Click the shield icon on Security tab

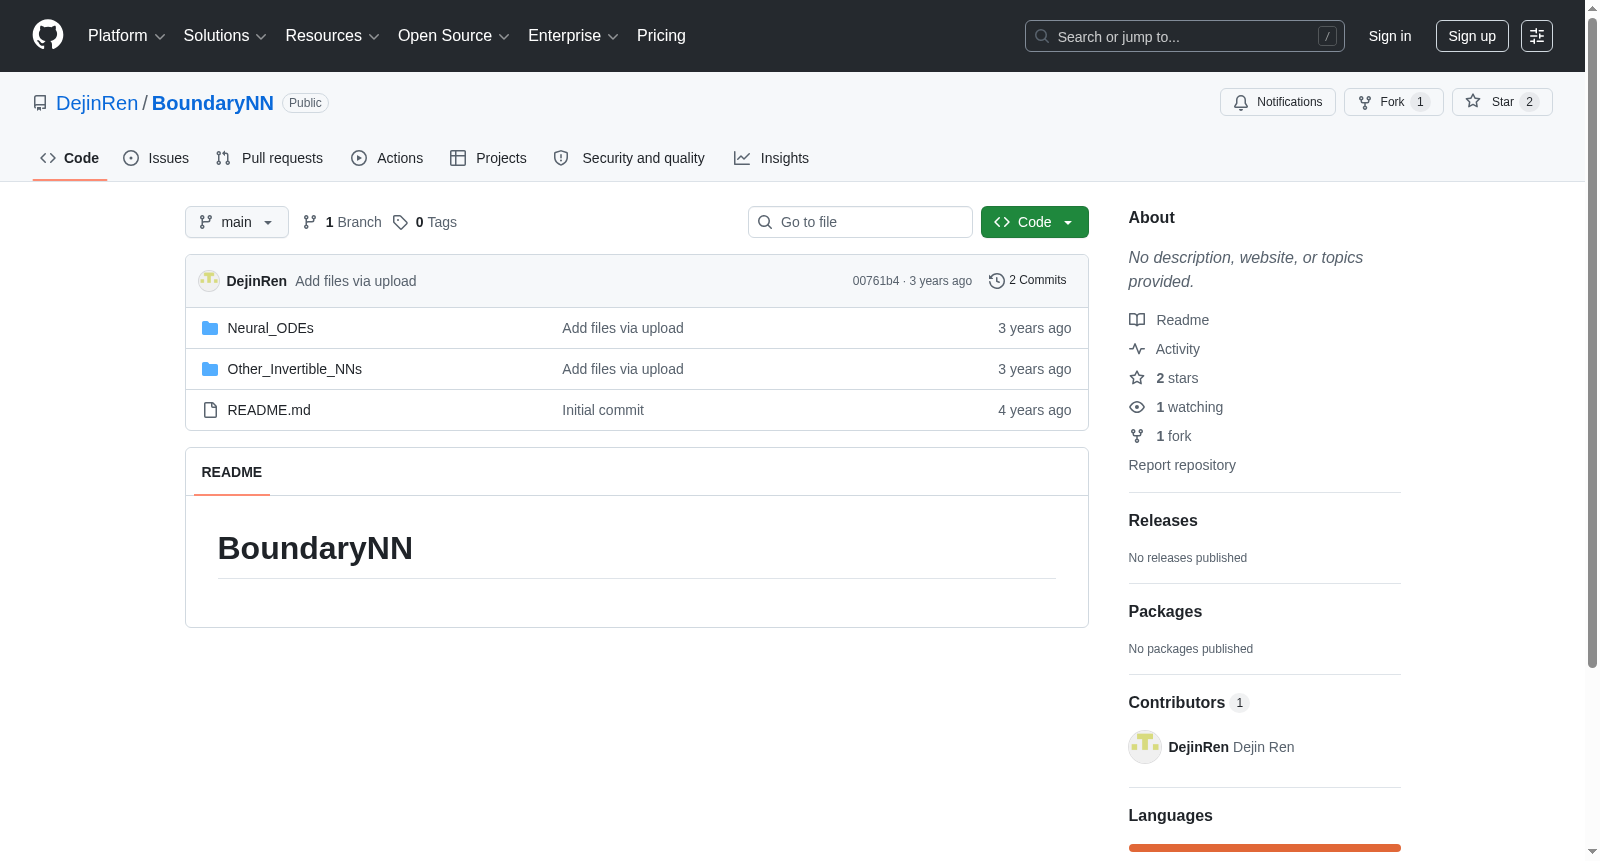click(x=561, y=158)
